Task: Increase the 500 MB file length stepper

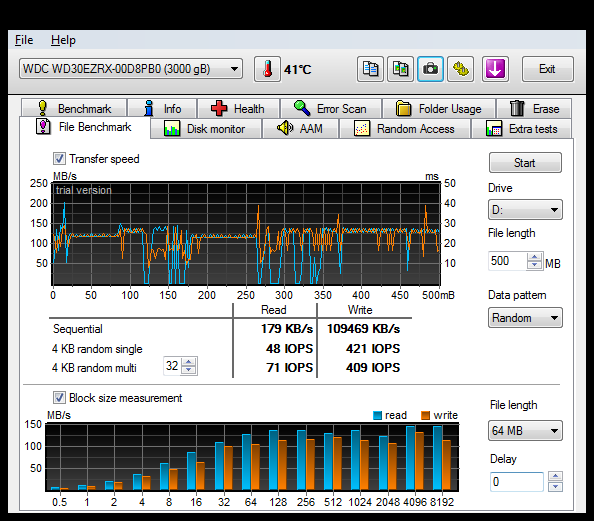Action: point(534,257)
